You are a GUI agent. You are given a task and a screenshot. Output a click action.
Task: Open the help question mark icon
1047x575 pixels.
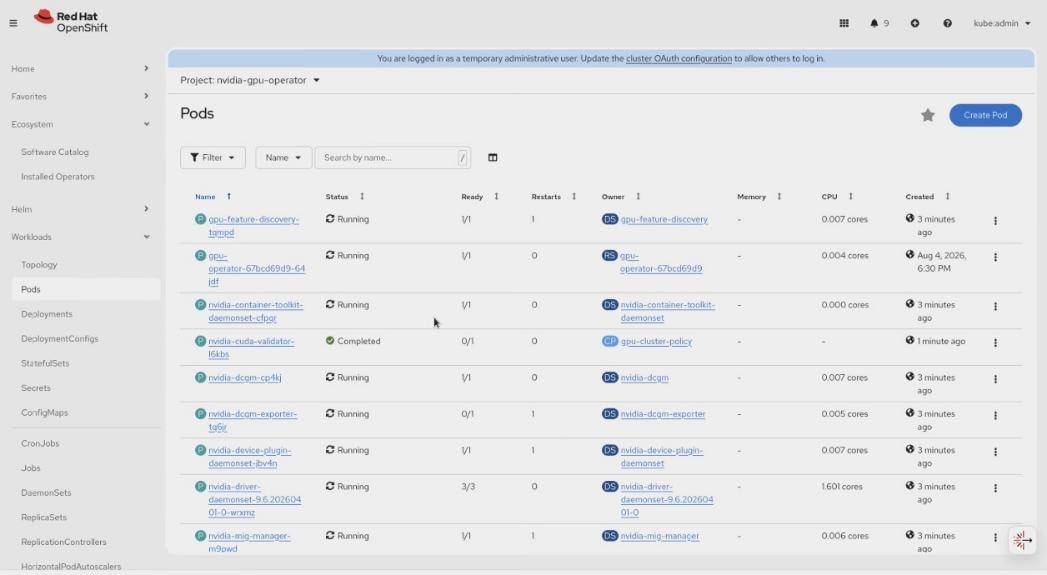pyautogui.click(x=948, y=23)
